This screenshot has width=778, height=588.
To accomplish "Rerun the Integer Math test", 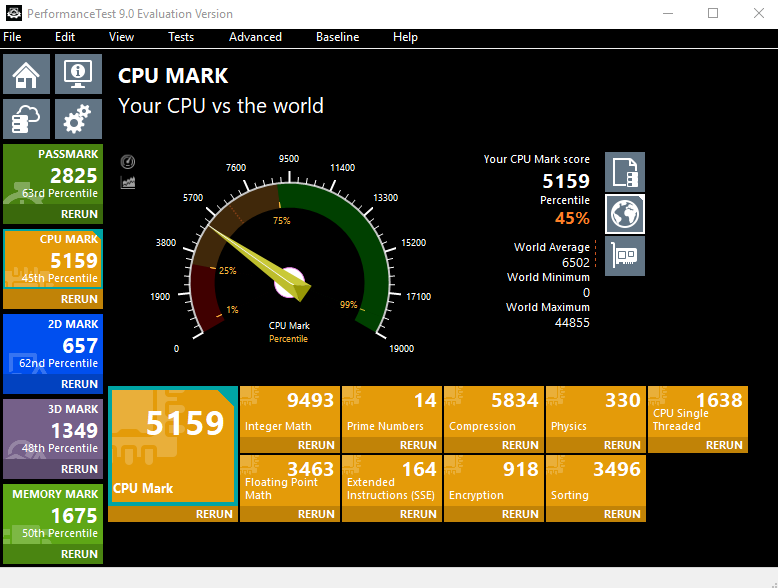I will [290, 445].
